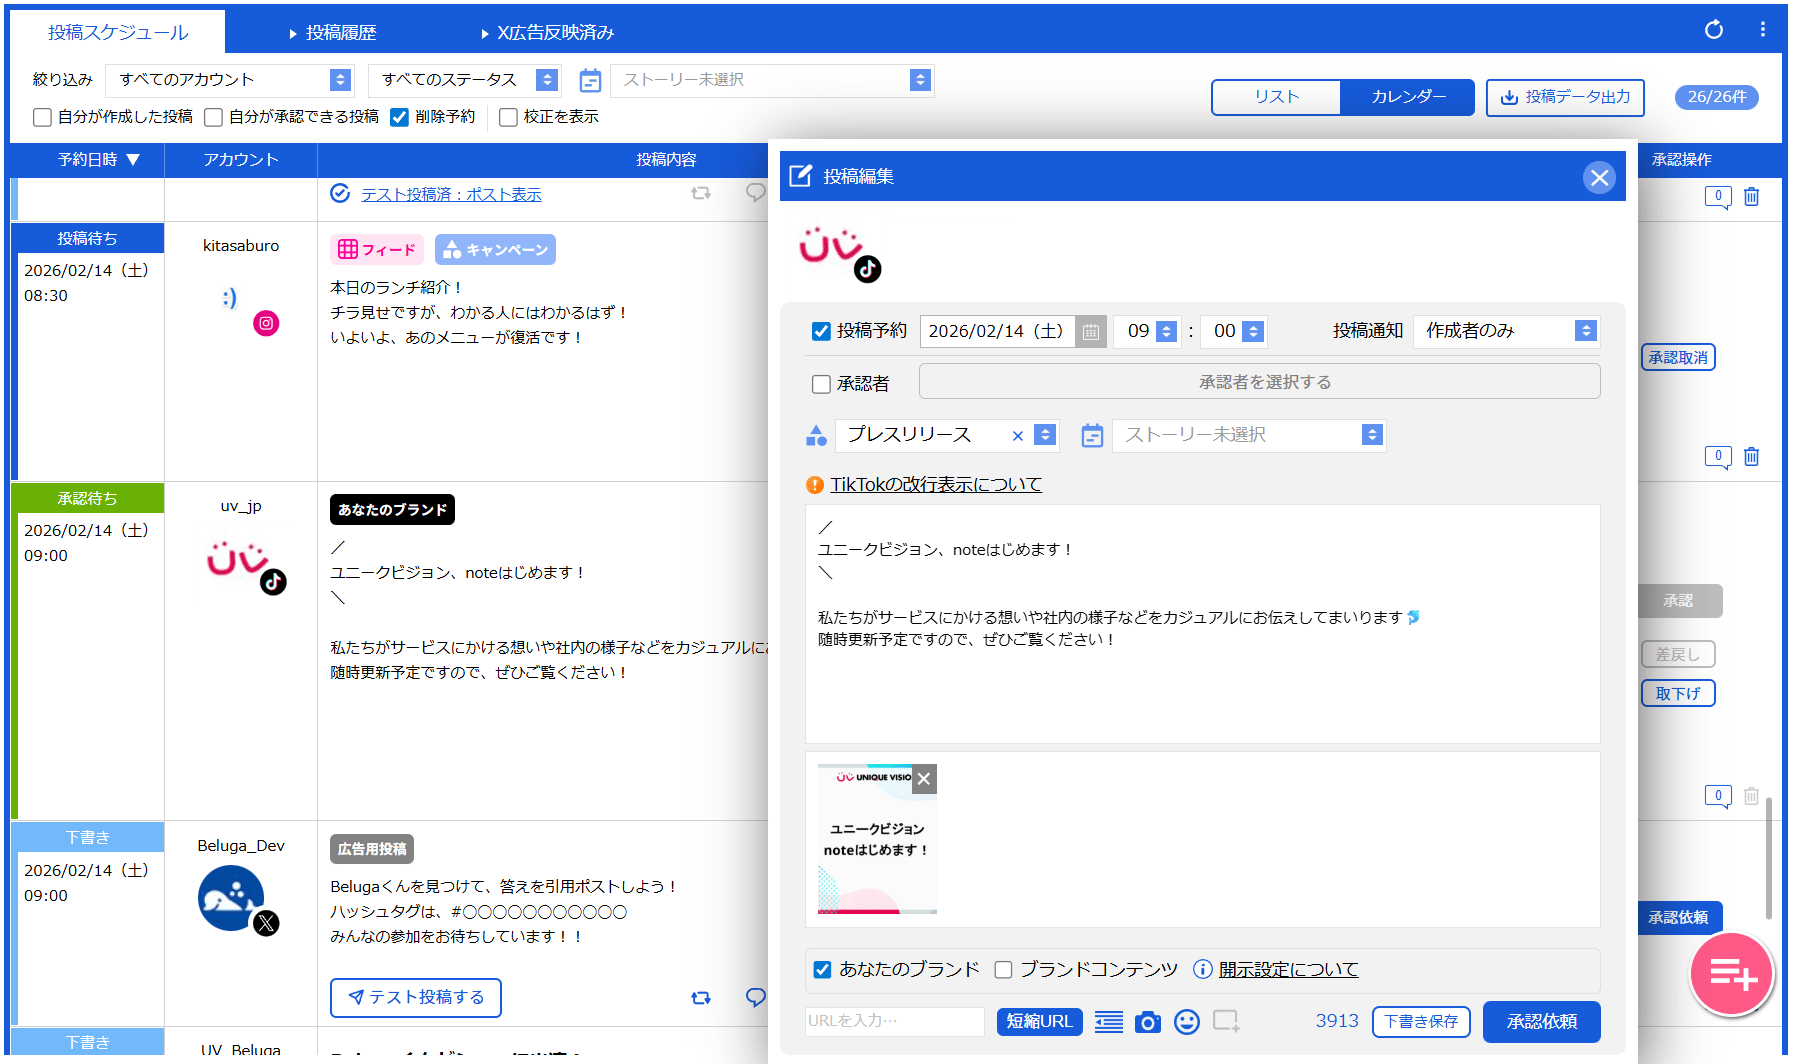This screenshot has height=1064, width=1794.
Task: Click the refresh icon in top bar
Action: [1714, 30]
